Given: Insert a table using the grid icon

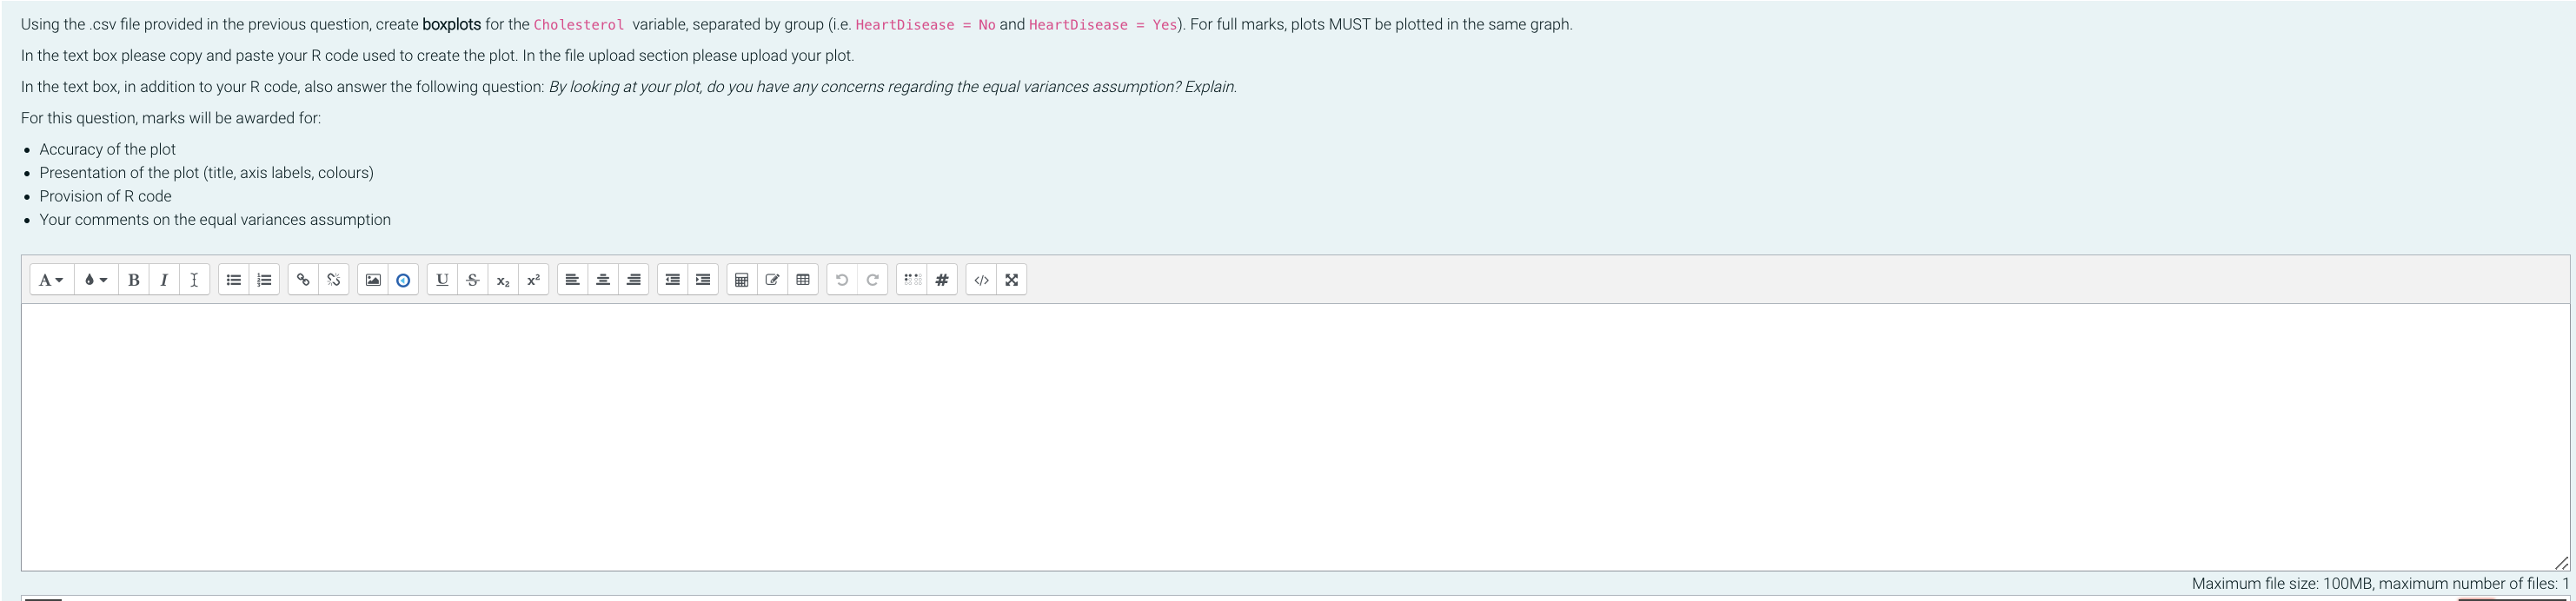Looking at the screenshot, I should click(803, 280).
